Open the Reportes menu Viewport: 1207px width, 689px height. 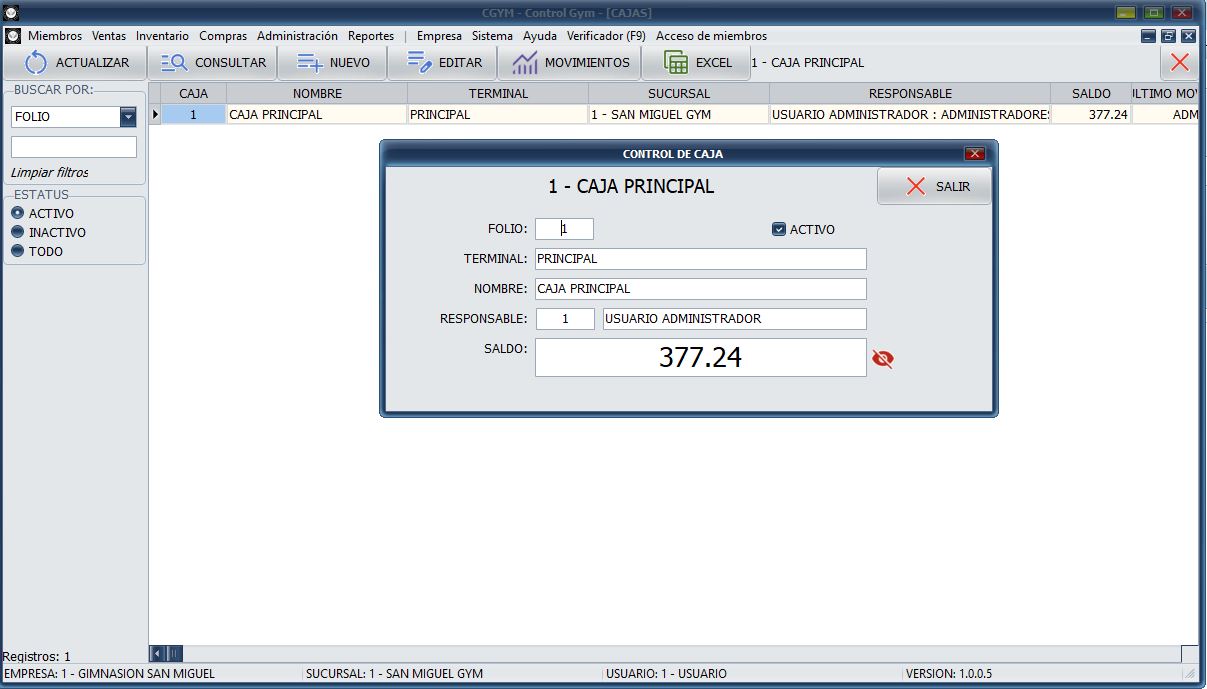point(371,36)
